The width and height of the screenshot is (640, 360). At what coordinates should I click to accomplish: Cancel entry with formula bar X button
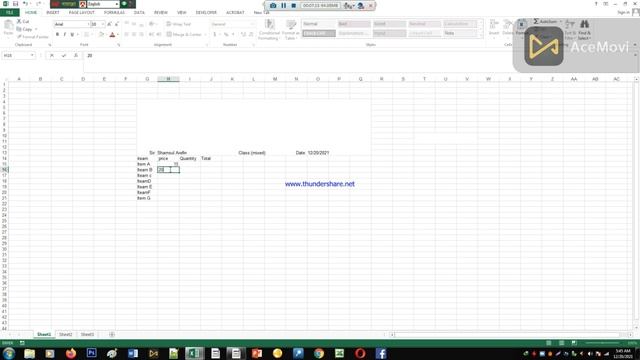[52, 56]
